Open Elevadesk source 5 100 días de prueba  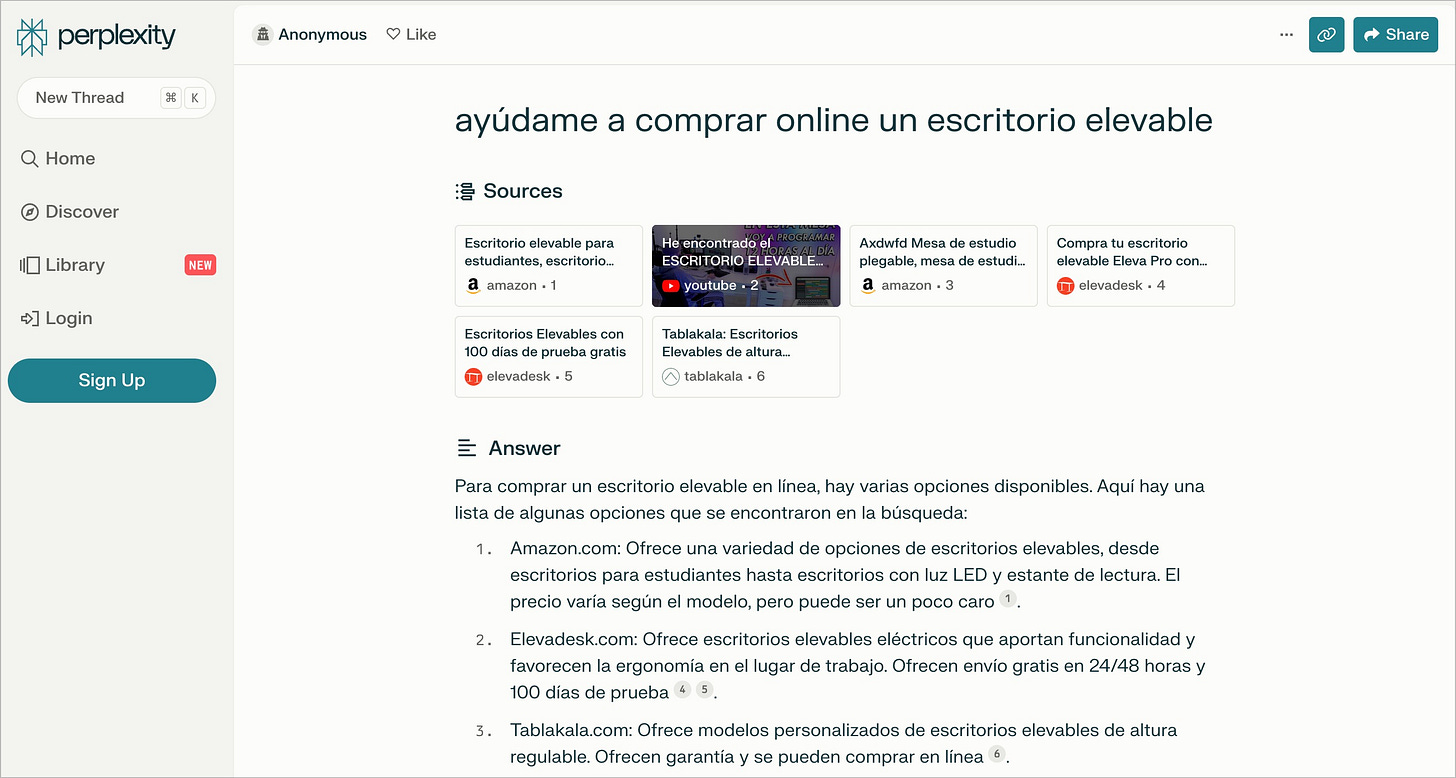tap(548, 356)
